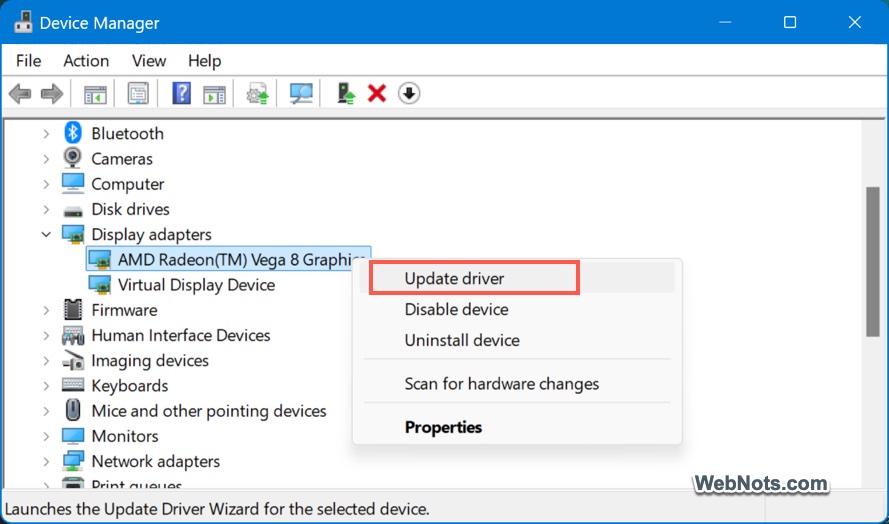
Task: Select the Monitors label
Action: (125, 436)
